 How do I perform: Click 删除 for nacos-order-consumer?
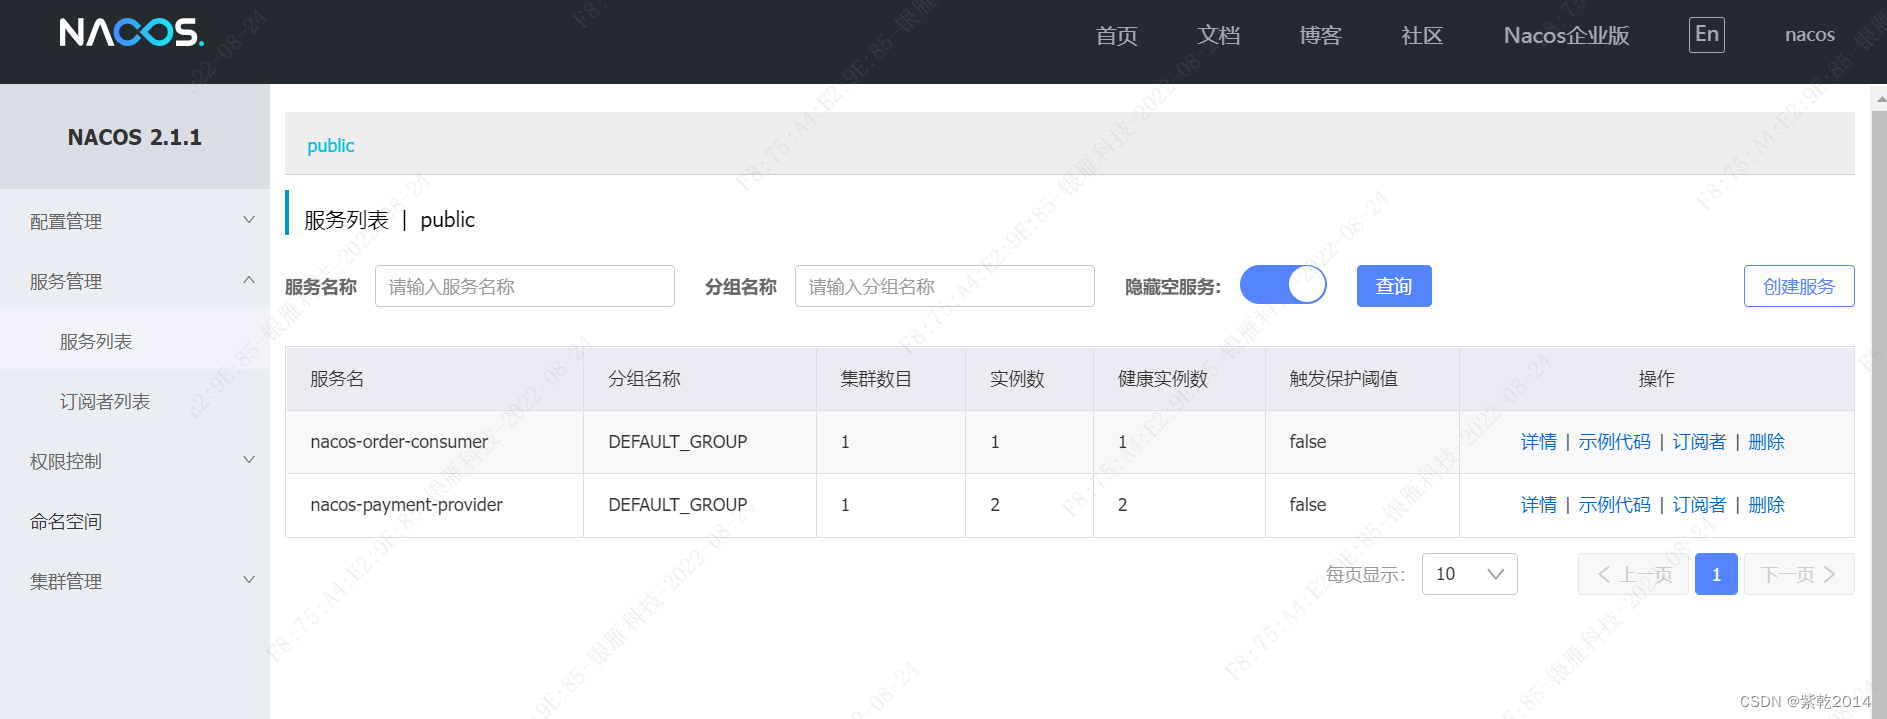tap(1766, 442)
